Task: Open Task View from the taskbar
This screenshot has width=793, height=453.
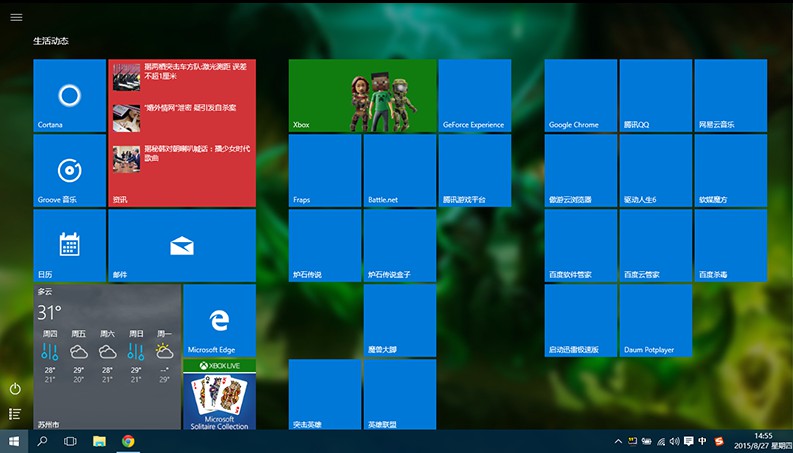Action: click(x=71, y=441)
